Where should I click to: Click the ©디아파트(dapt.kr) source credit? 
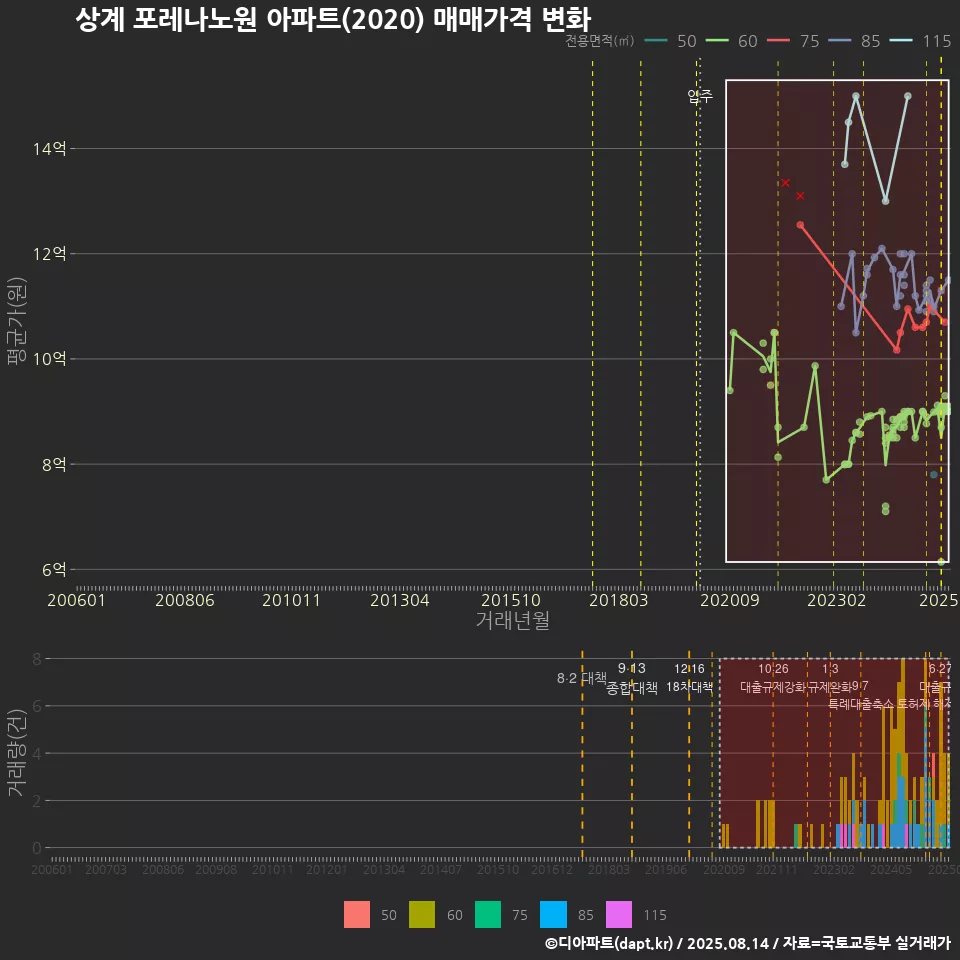point(609,943)
